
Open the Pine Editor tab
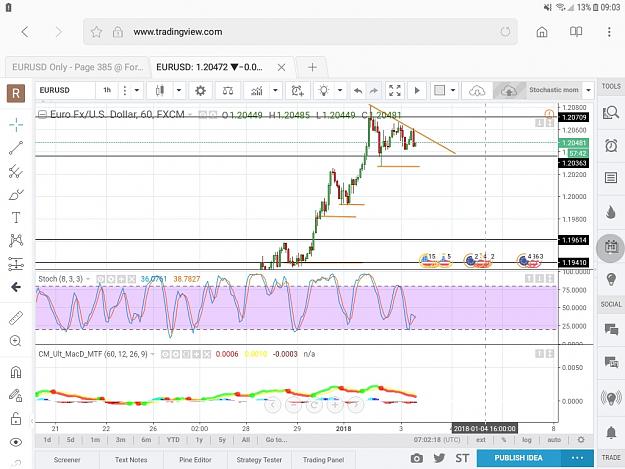tap(195, 460)
